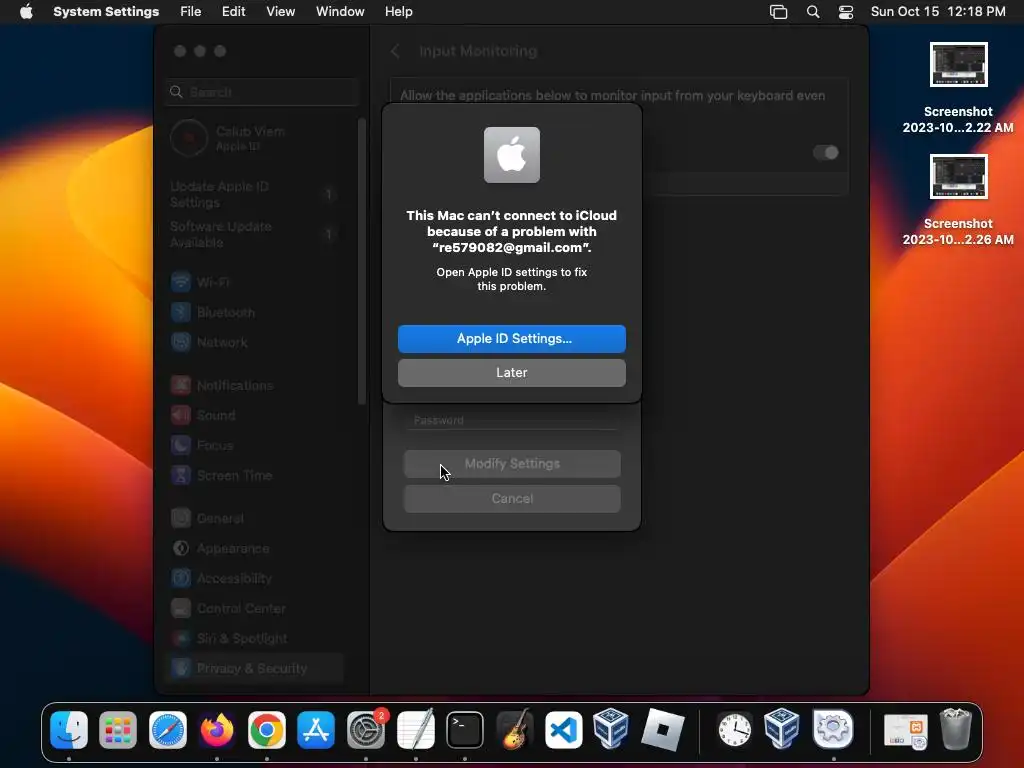Open the App Store Dock icon
The width and height of the screenshot is (1024, 768).
[316, 729]
